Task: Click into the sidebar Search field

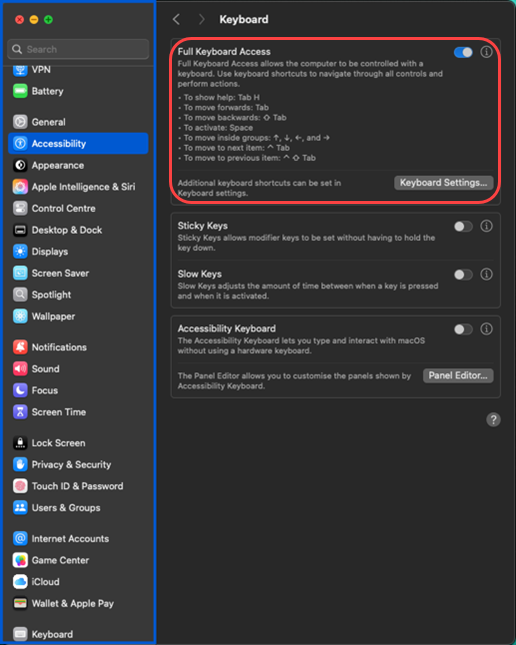Action: [x=78, y=49]
